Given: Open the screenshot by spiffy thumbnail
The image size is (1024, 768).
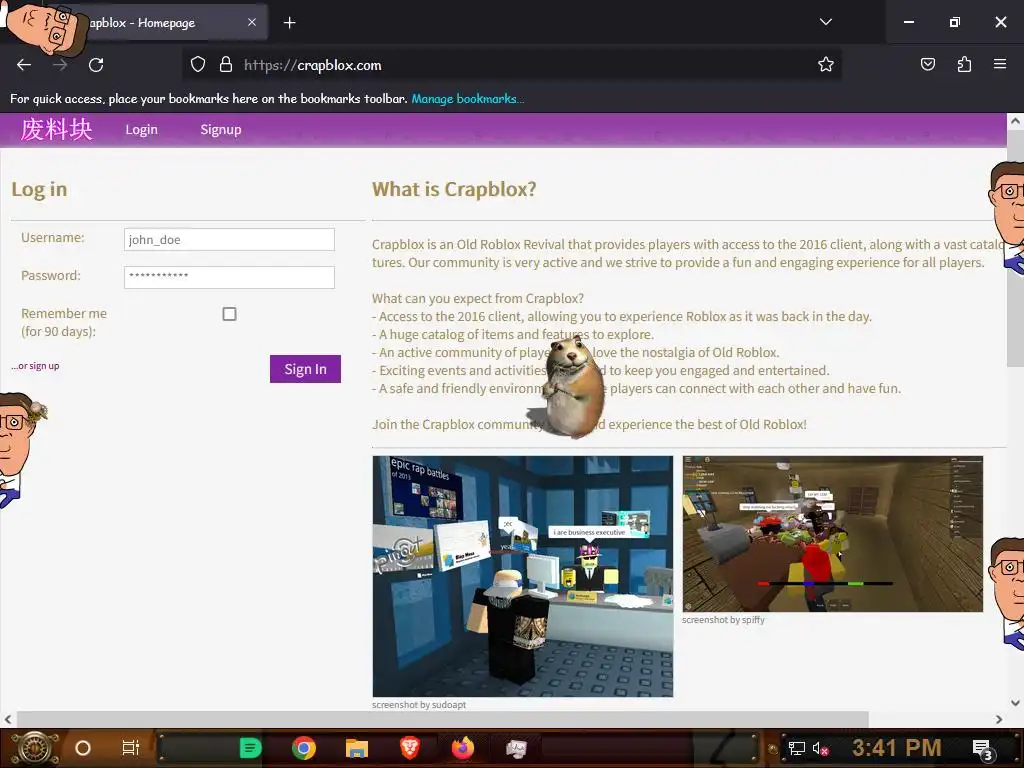Looking at the screenshot, I should coord(833,534).
